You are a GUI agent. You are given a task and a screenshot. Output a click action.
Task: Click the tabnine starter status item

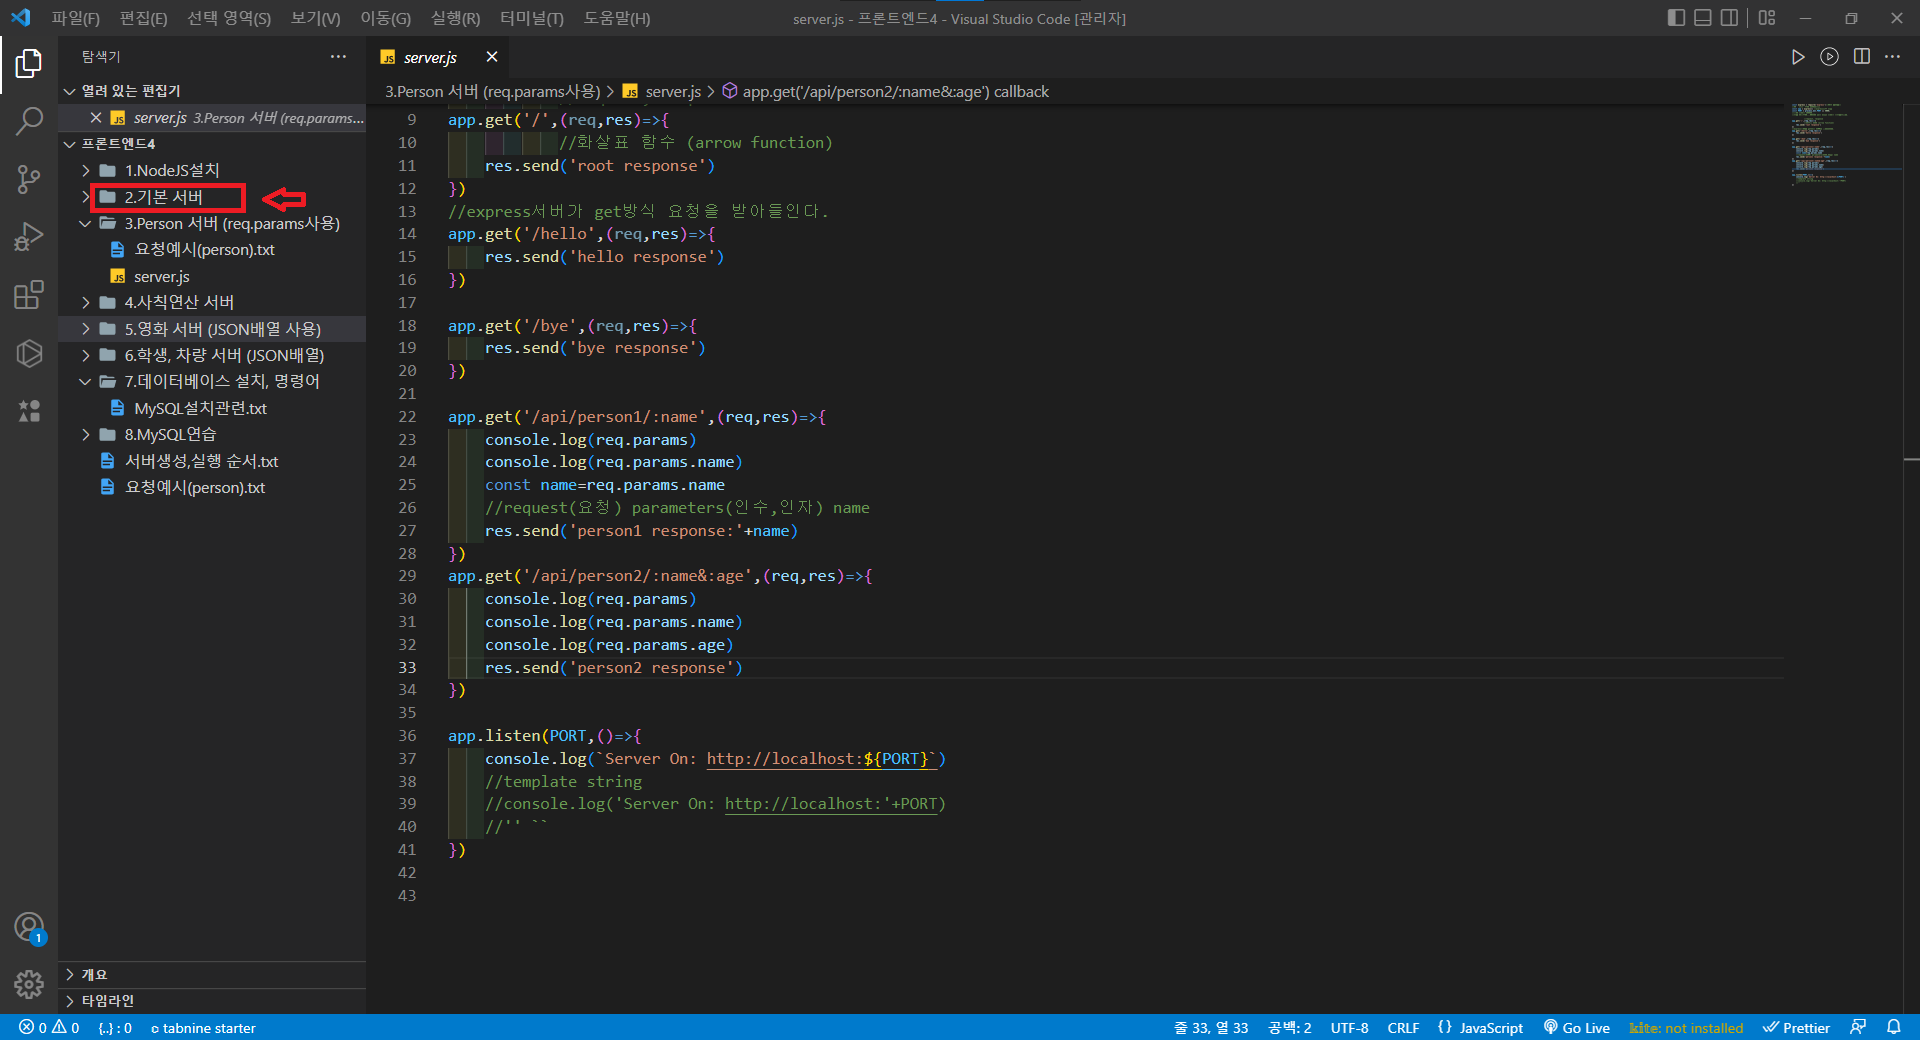tap(203, 1028)
